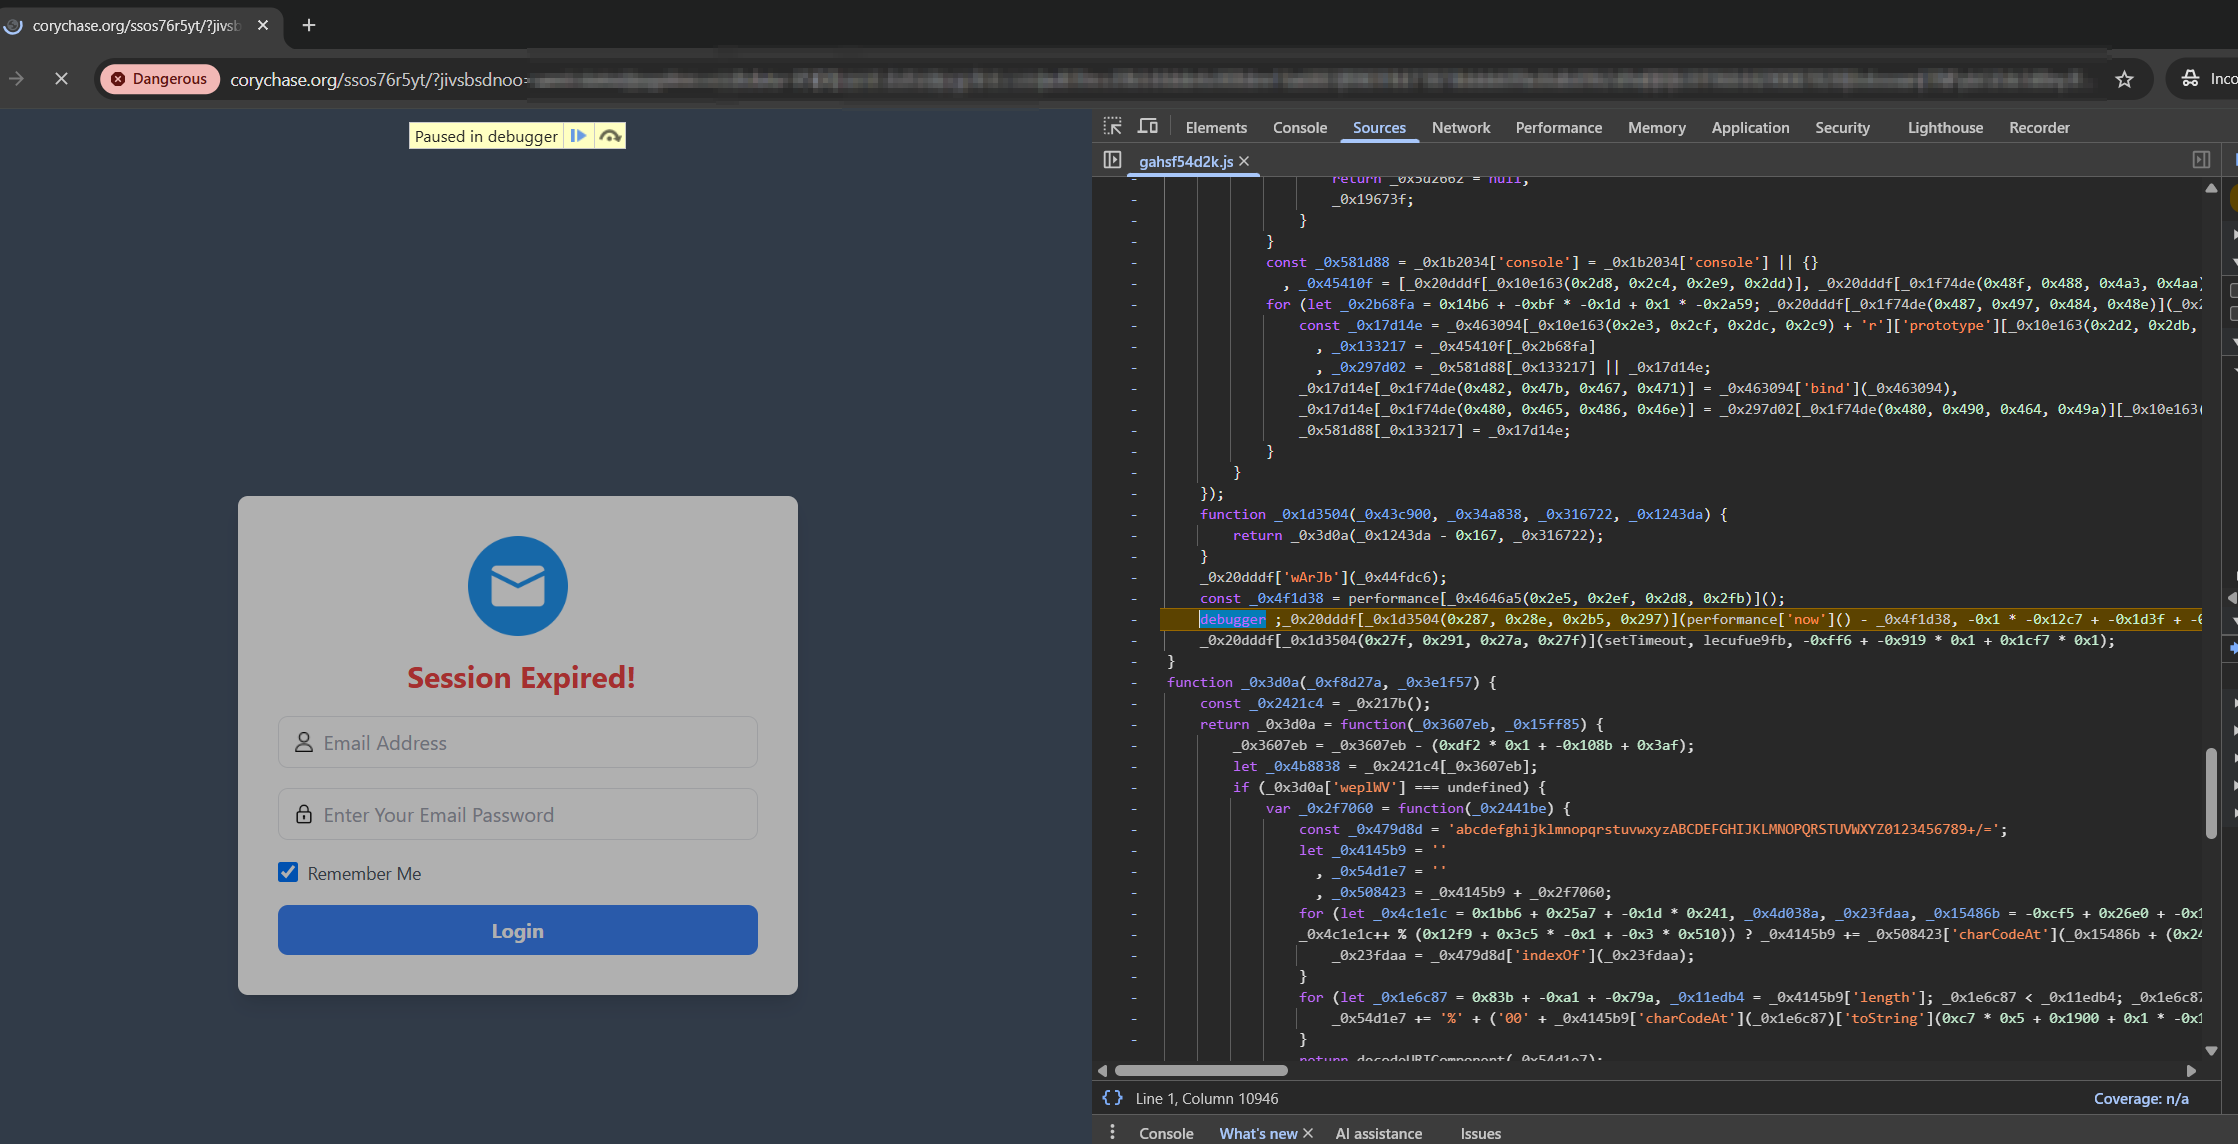Click the blue Login button
The height and width of the screenshot is (1144, 2238).
(x=518, y=930)
